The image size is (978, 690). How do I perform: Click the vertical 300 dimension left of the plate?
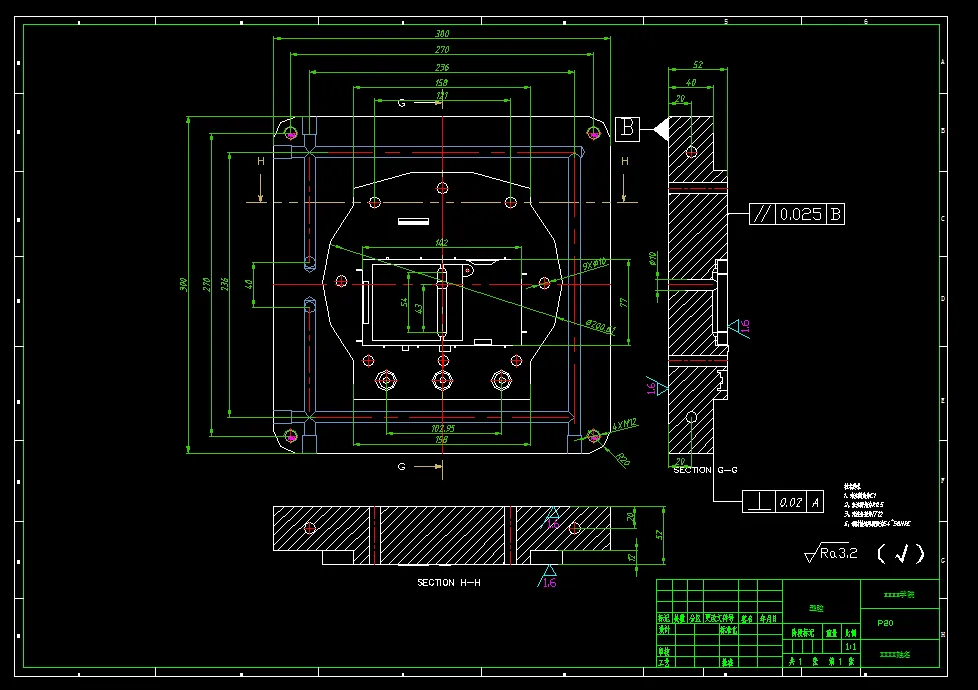click(x=183, y=284)
